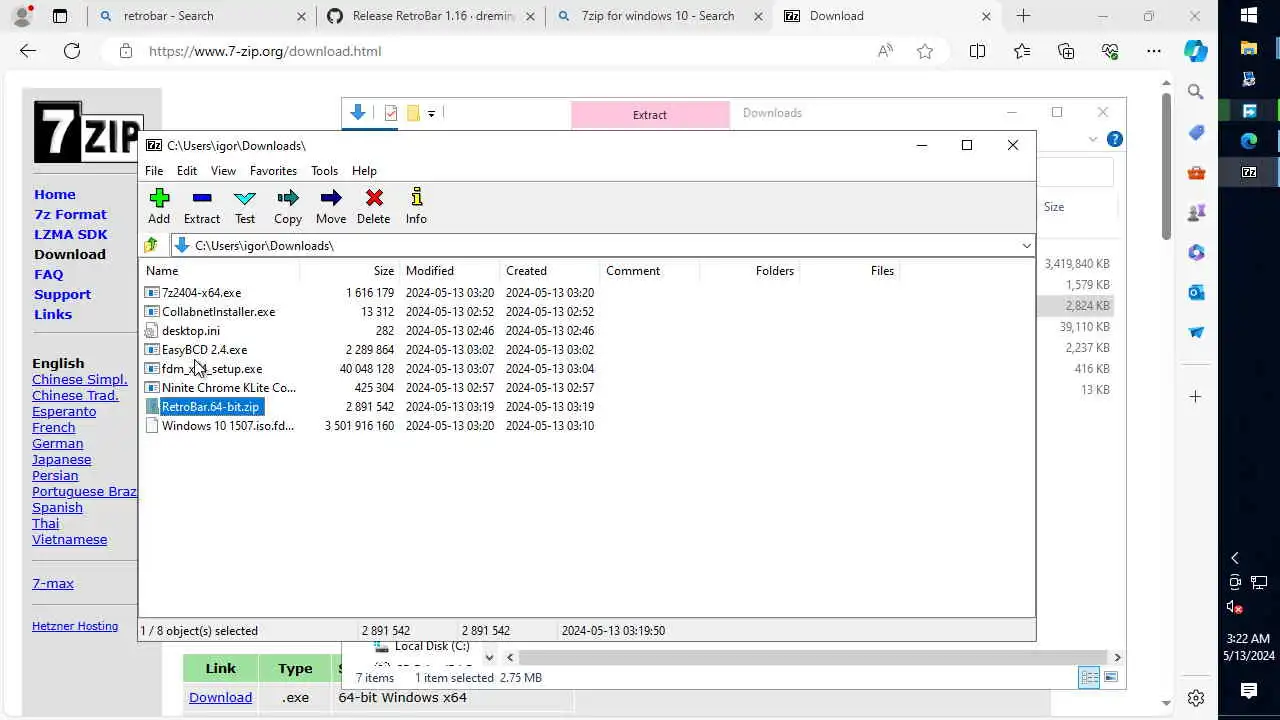Open the notification center icon
The image size is (1280, 720).
1249,690
